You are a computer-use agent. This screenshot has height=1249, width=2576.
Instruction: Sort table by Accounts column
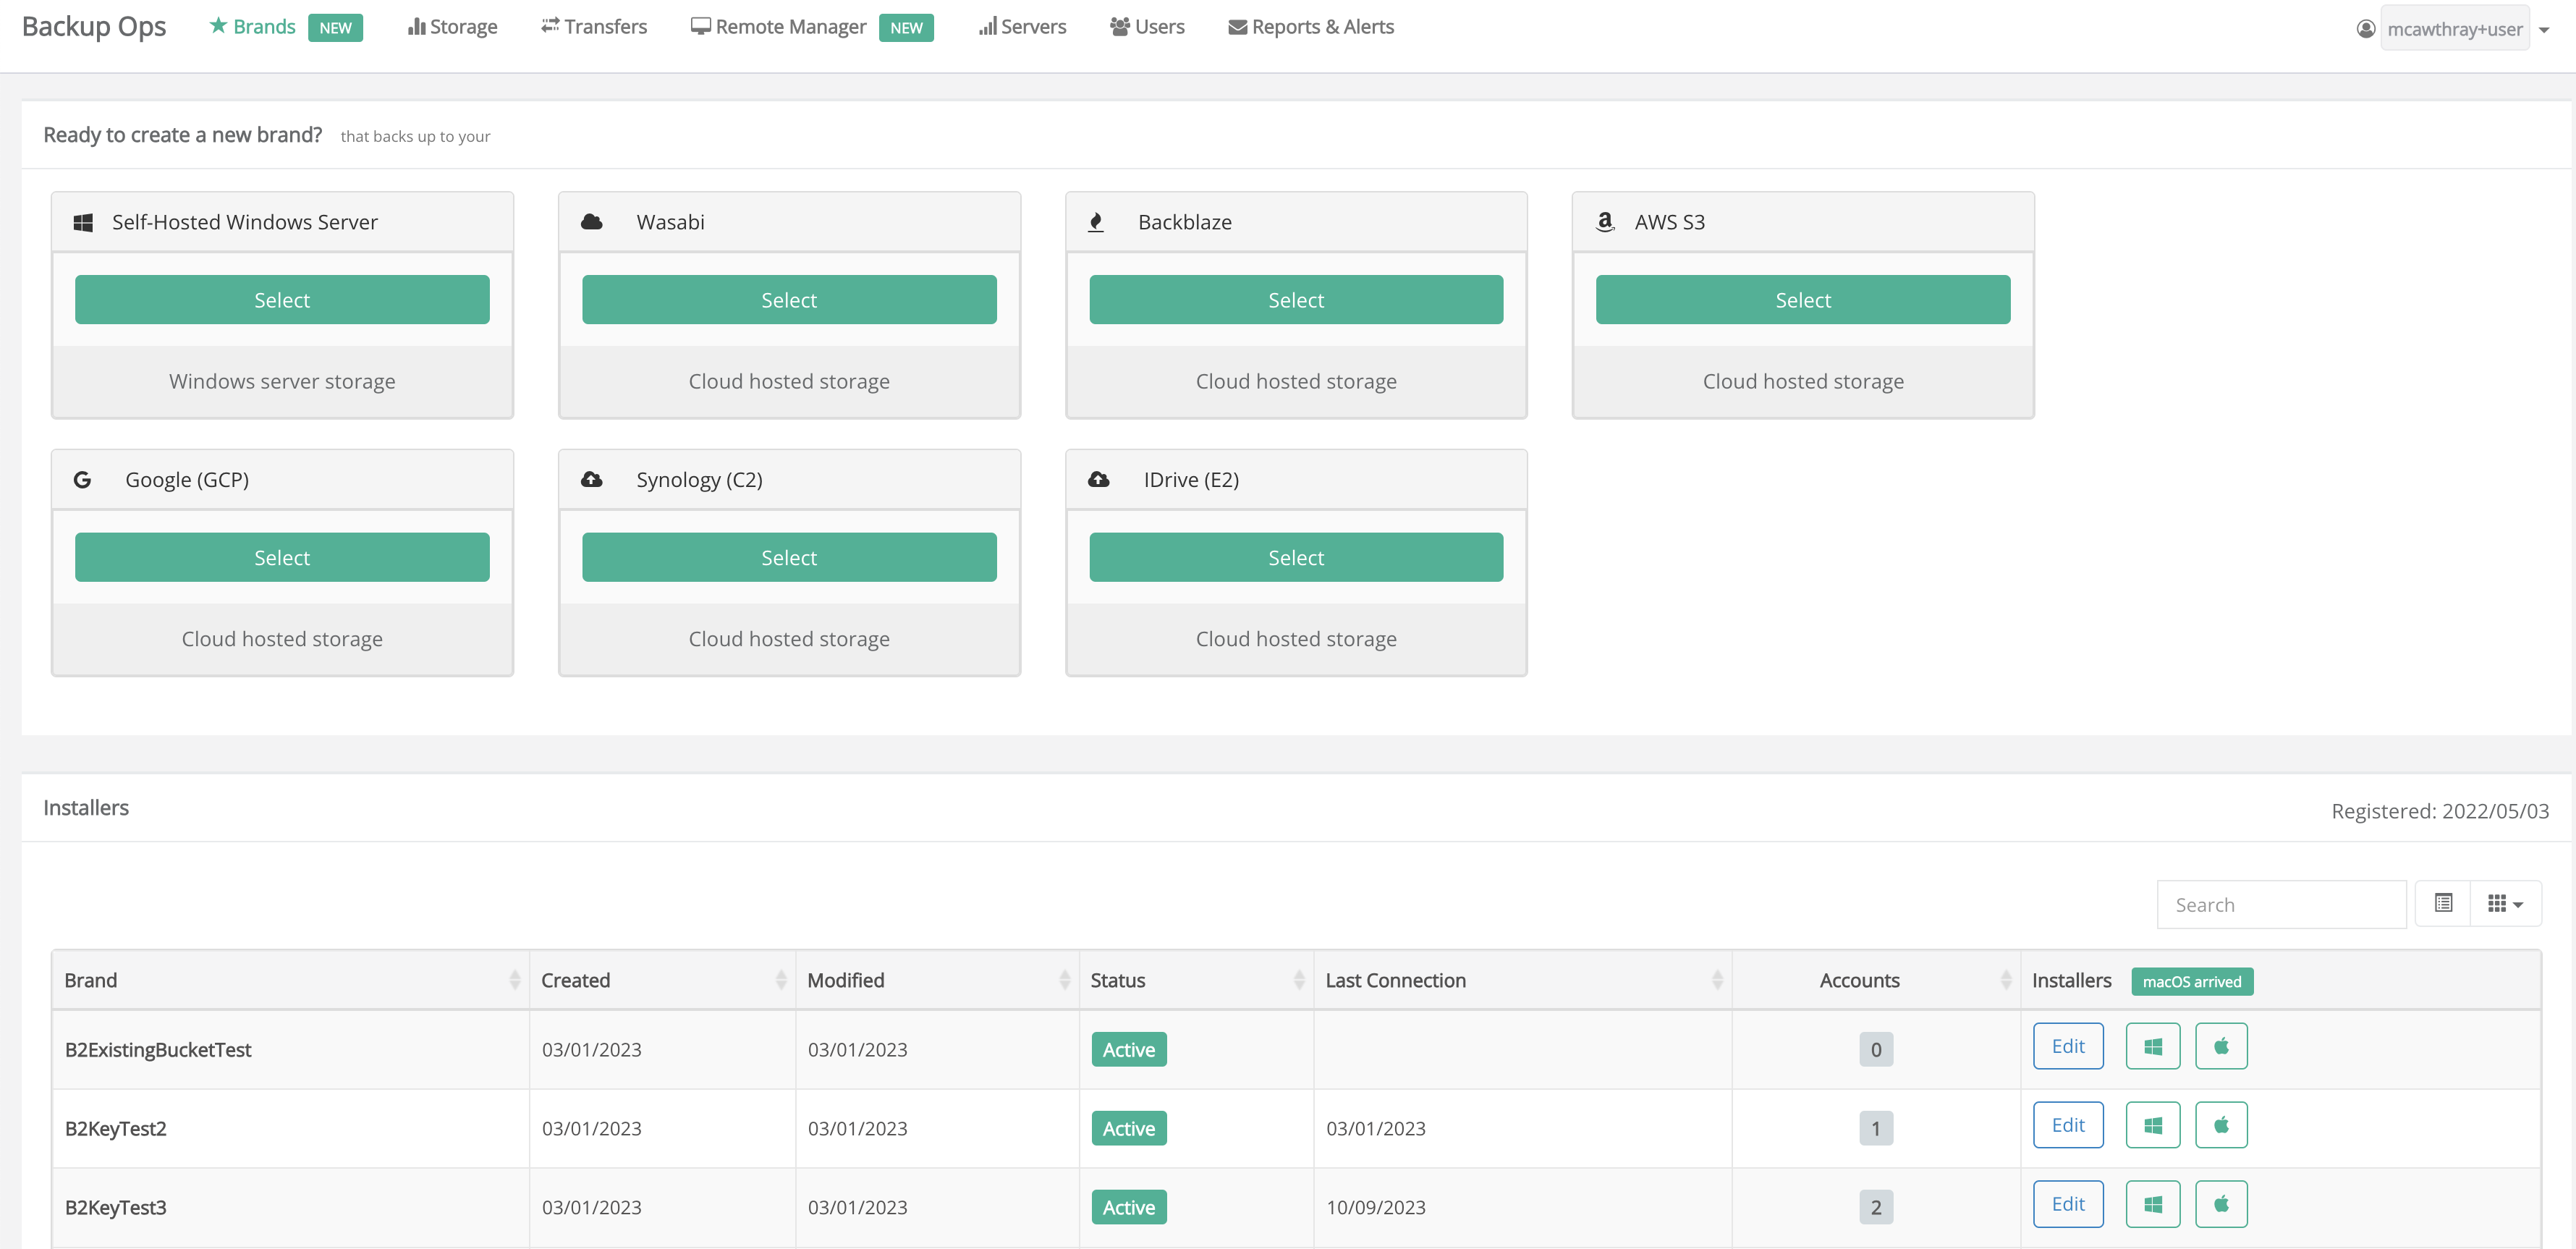click(1876, 981)
